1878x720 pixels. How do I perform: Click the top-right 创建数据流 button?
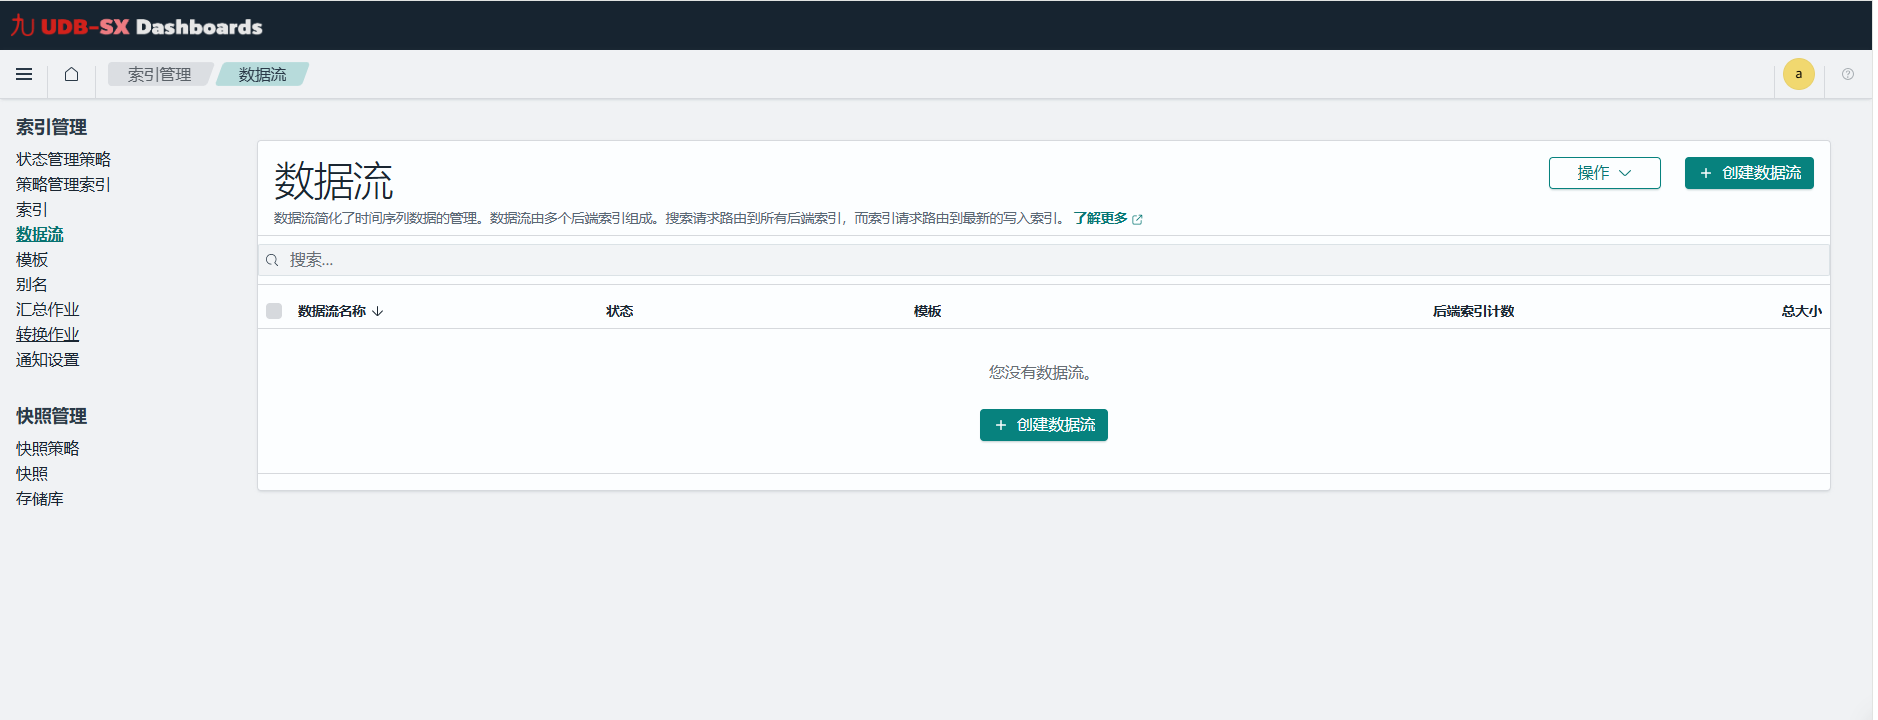tap(1748, 173)
